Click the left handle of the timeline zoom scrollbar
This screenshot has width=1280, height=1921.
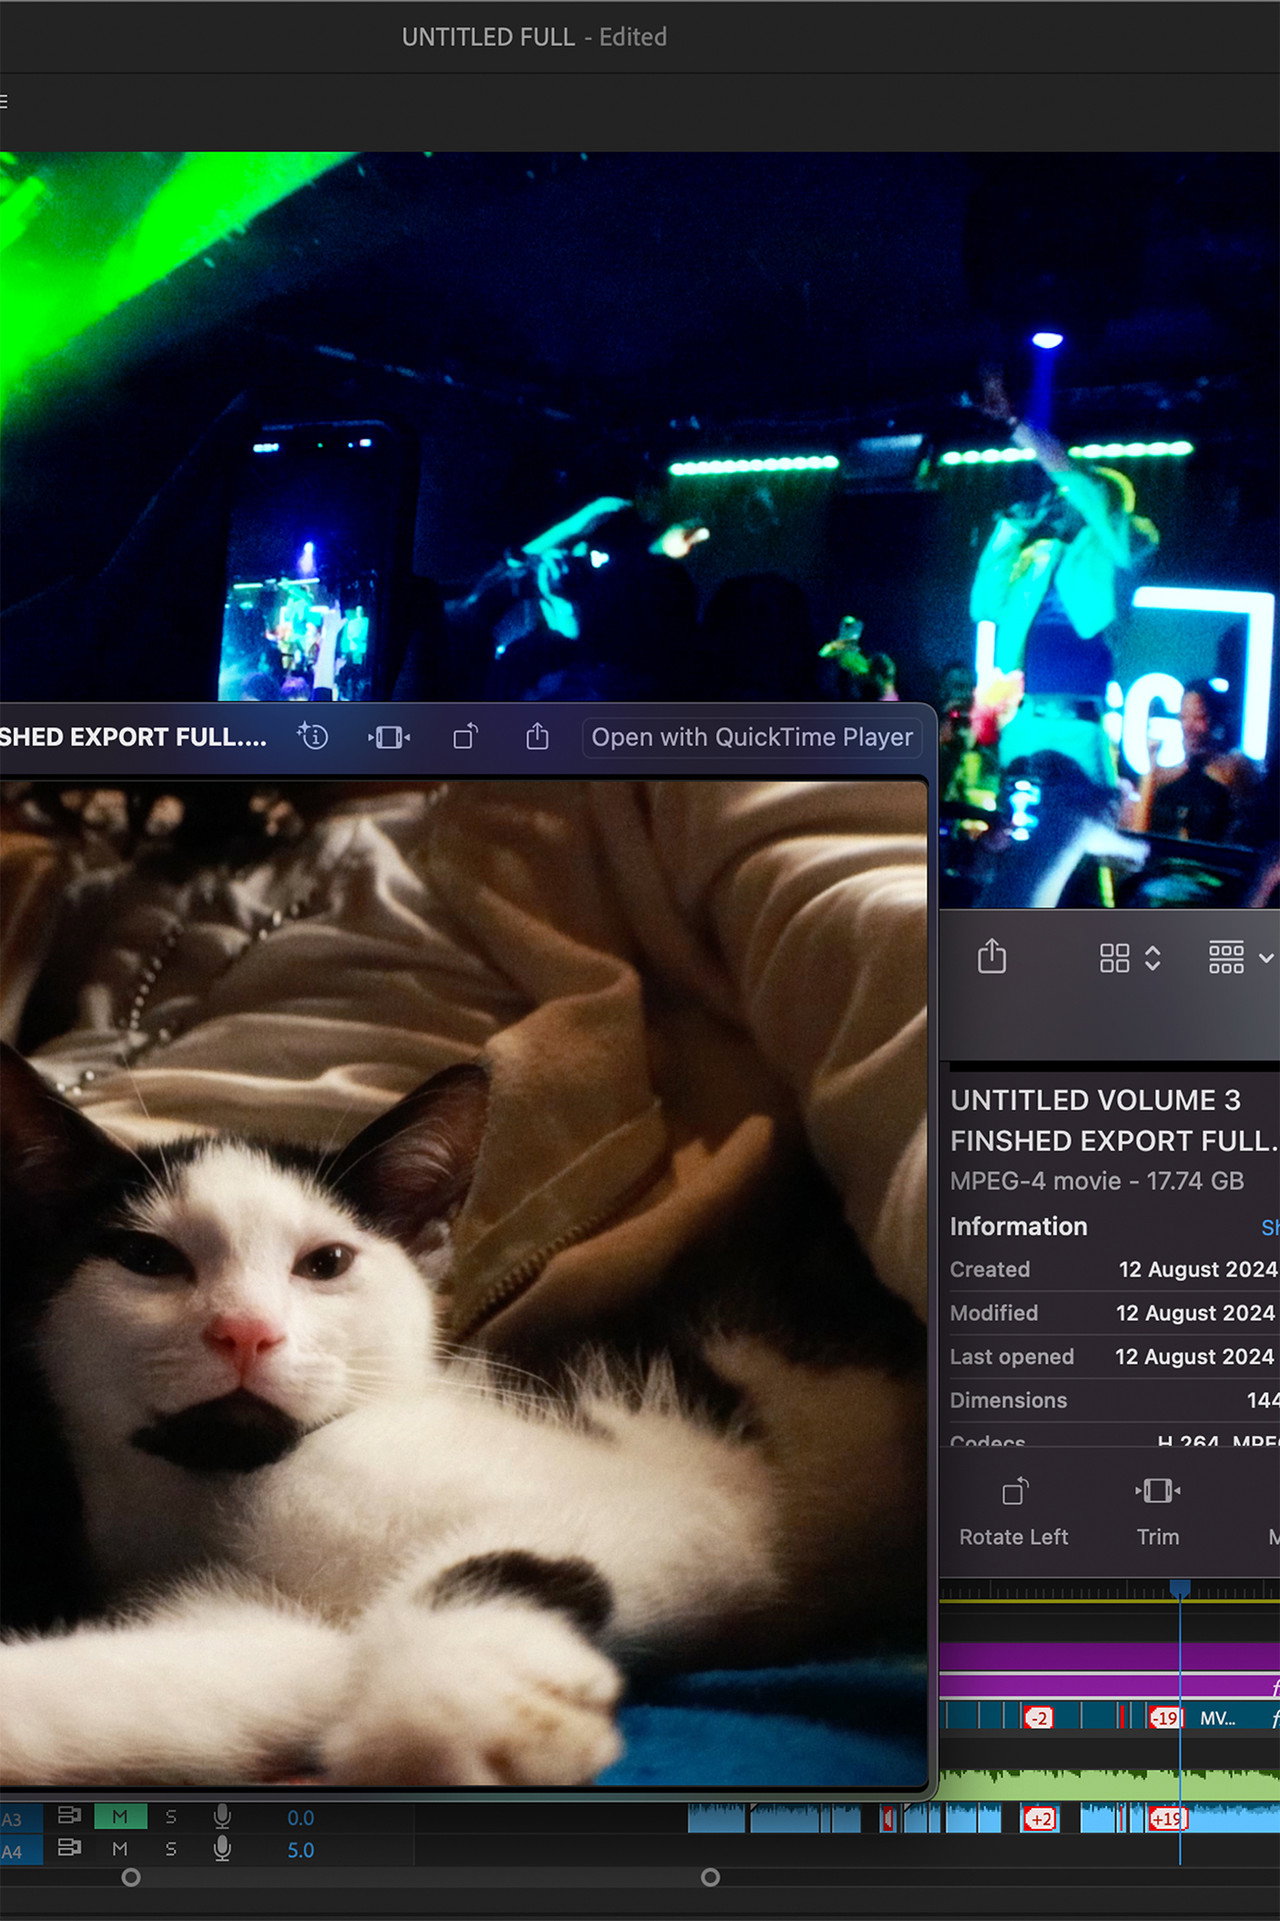(131, 1878)
